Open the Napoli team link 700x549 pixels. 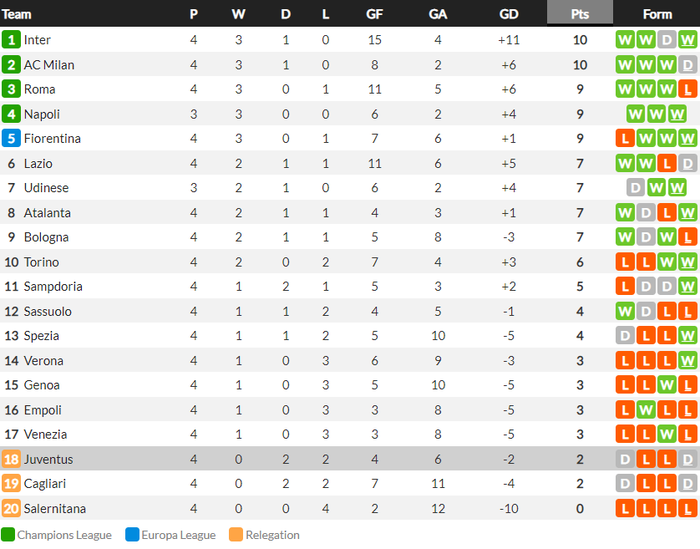click(42, 114)
